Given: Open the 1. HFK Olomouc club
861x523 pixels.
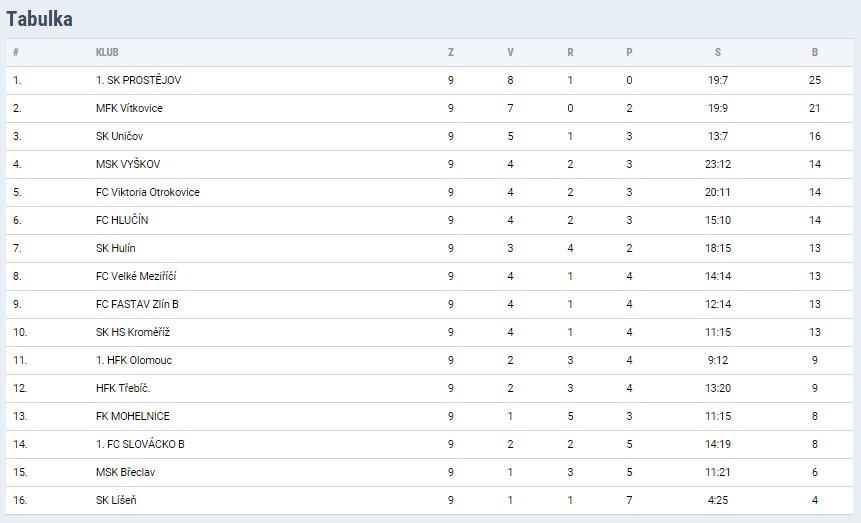Looking at the screenshot, I should coord(134,360).
